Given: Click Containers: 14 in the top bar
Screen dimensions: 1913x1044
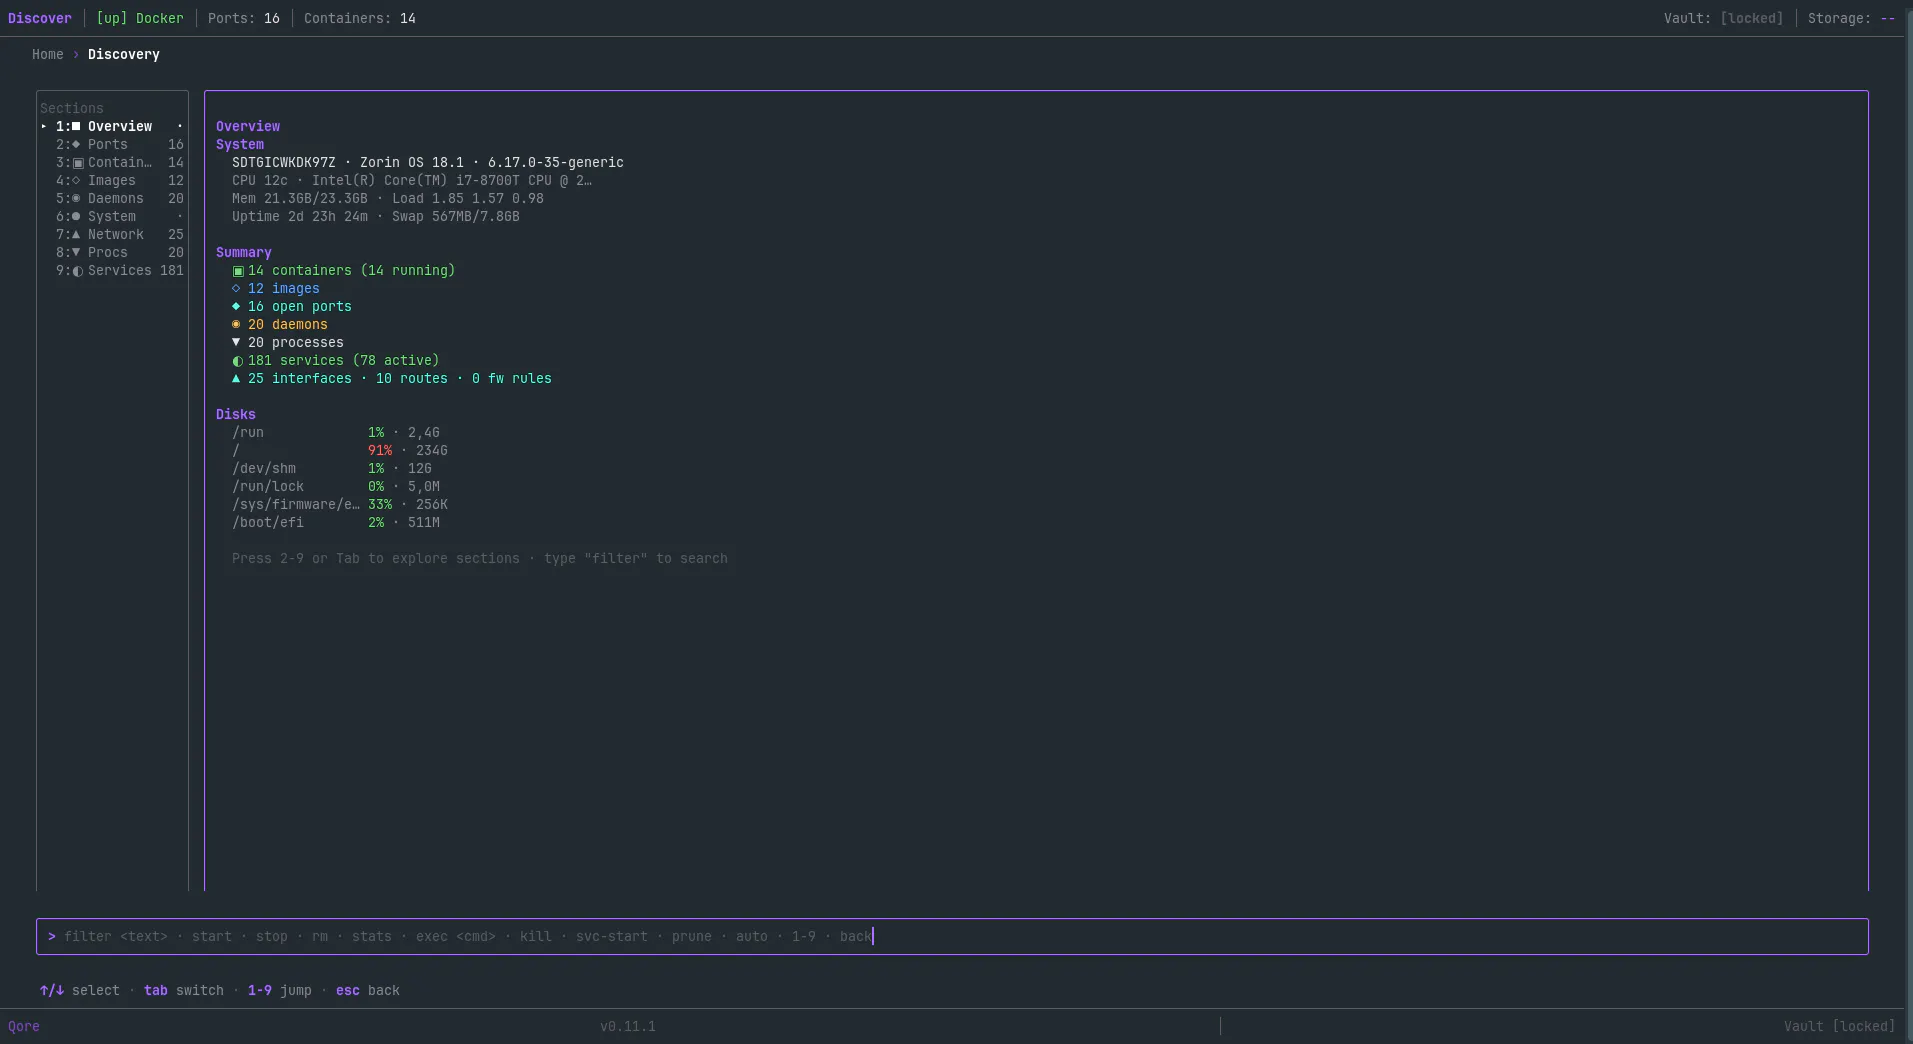Looking at the screenshot, I should 360,18.
